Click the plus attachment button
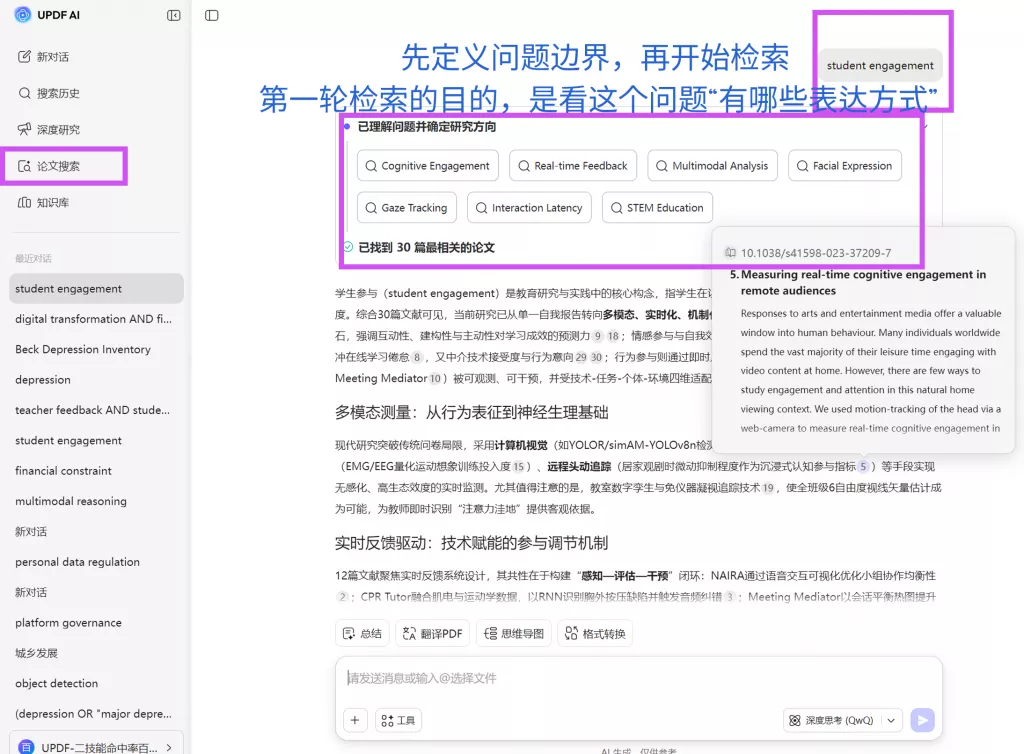The width and height of the screenshot is (1024, 754). click(355, 720)
